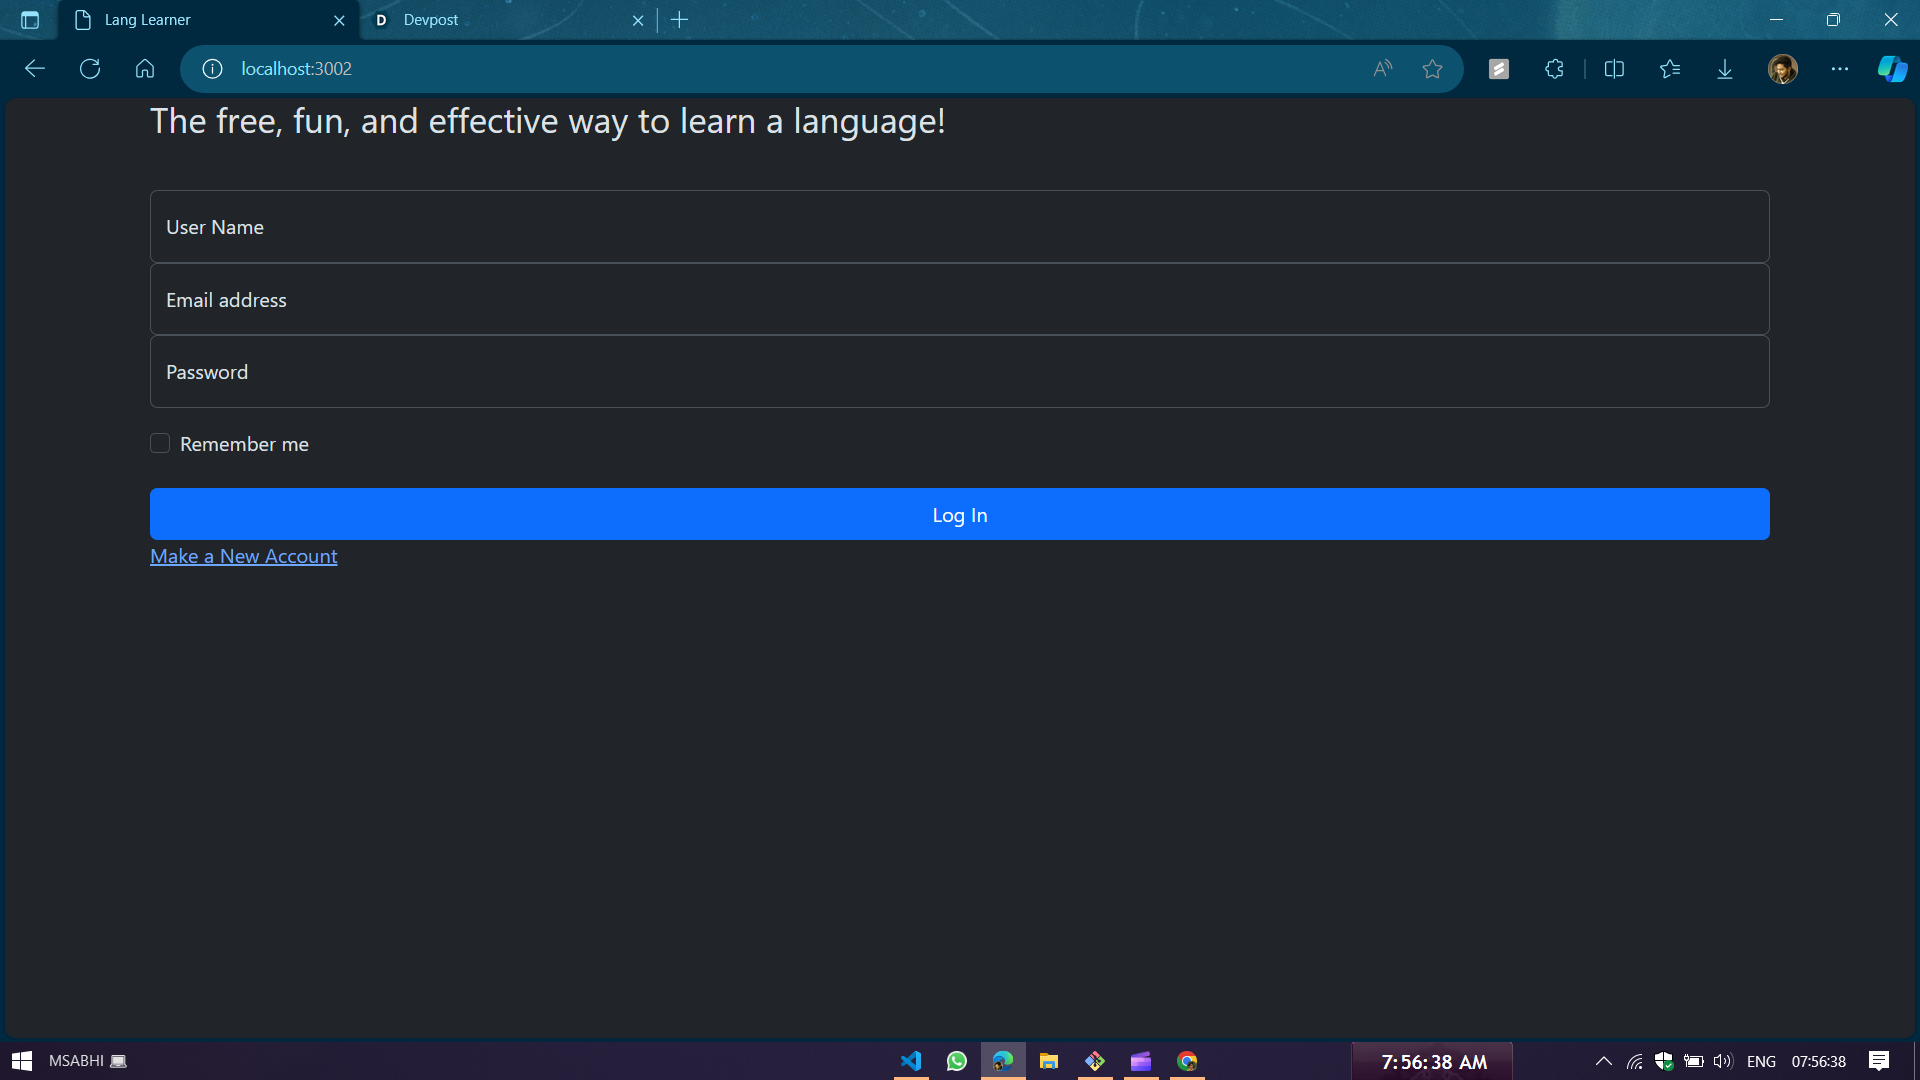
Task: Open the browser Extensions puzzle icon
Action: point(1554,69)
